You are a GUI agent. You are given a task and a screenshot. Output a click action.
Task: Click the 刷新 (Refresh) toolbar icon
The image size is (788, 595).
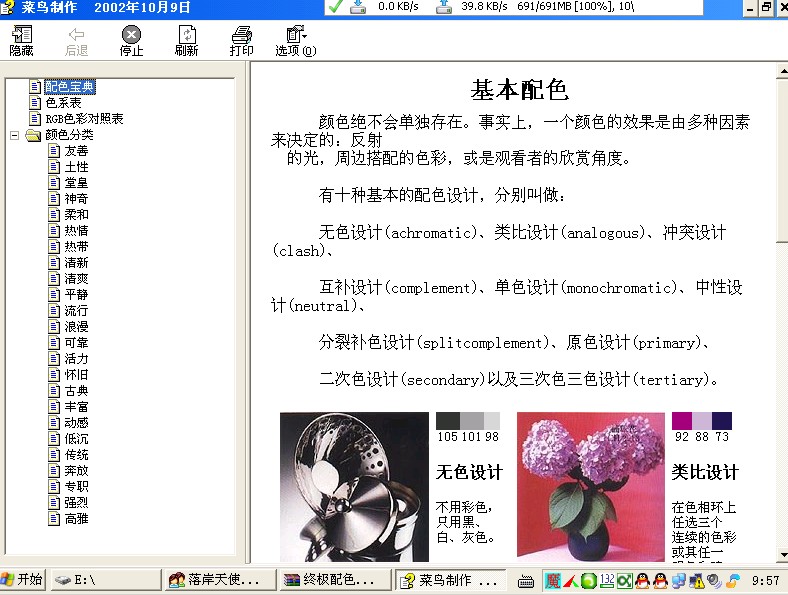click(x=186, y=41)
